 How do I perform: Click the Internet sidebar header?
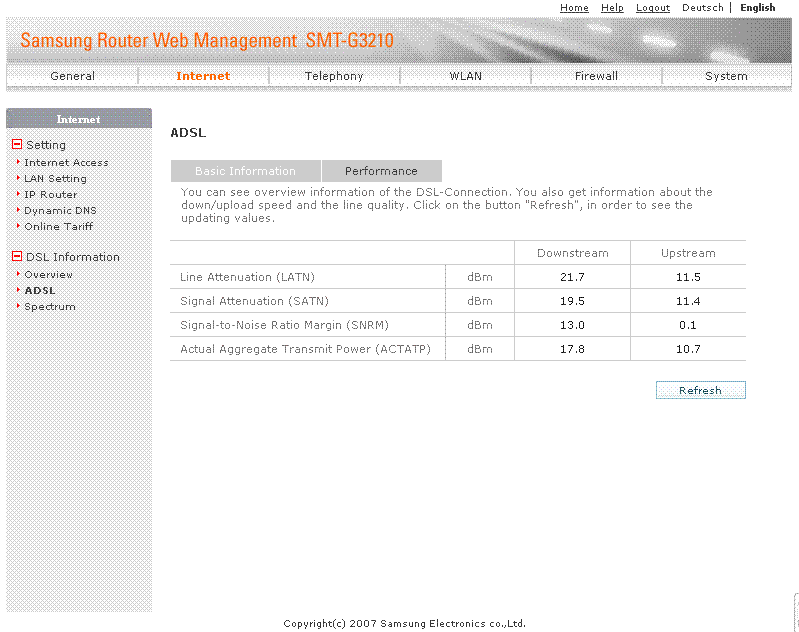point(78,119)
